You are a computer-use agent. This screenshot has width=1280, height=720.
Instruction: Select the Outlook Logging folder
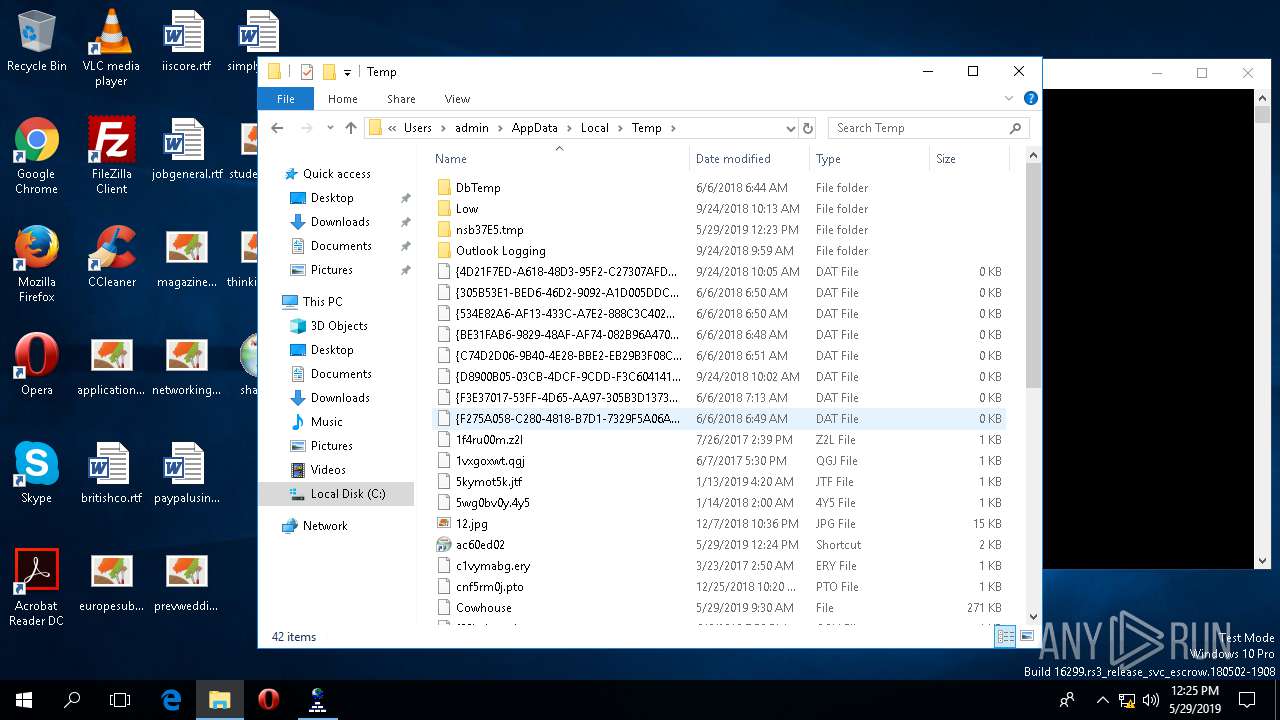click(x=500, y=251)
